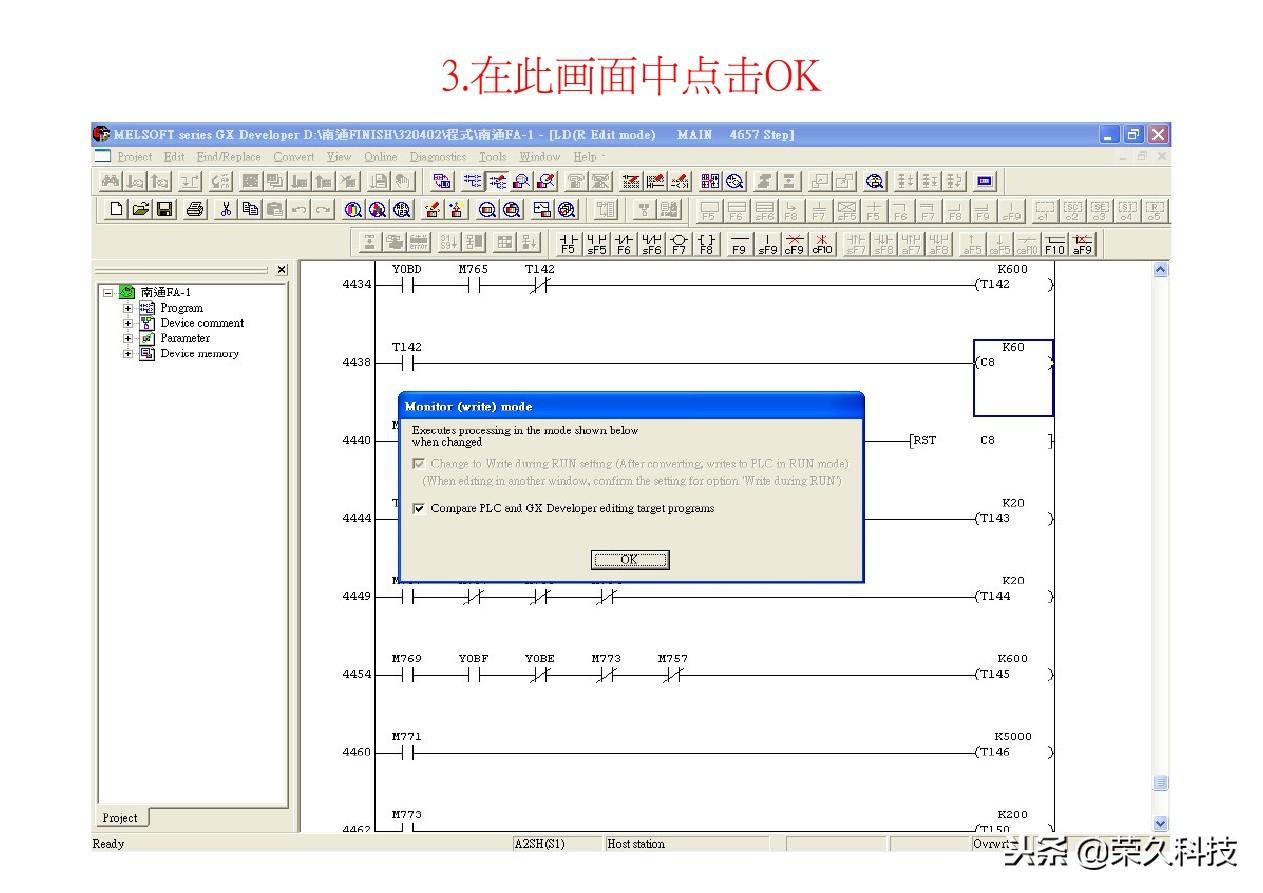Click ladder scrollbar down arrow
1263x893 pixels.
click(x=1160, y=823)
